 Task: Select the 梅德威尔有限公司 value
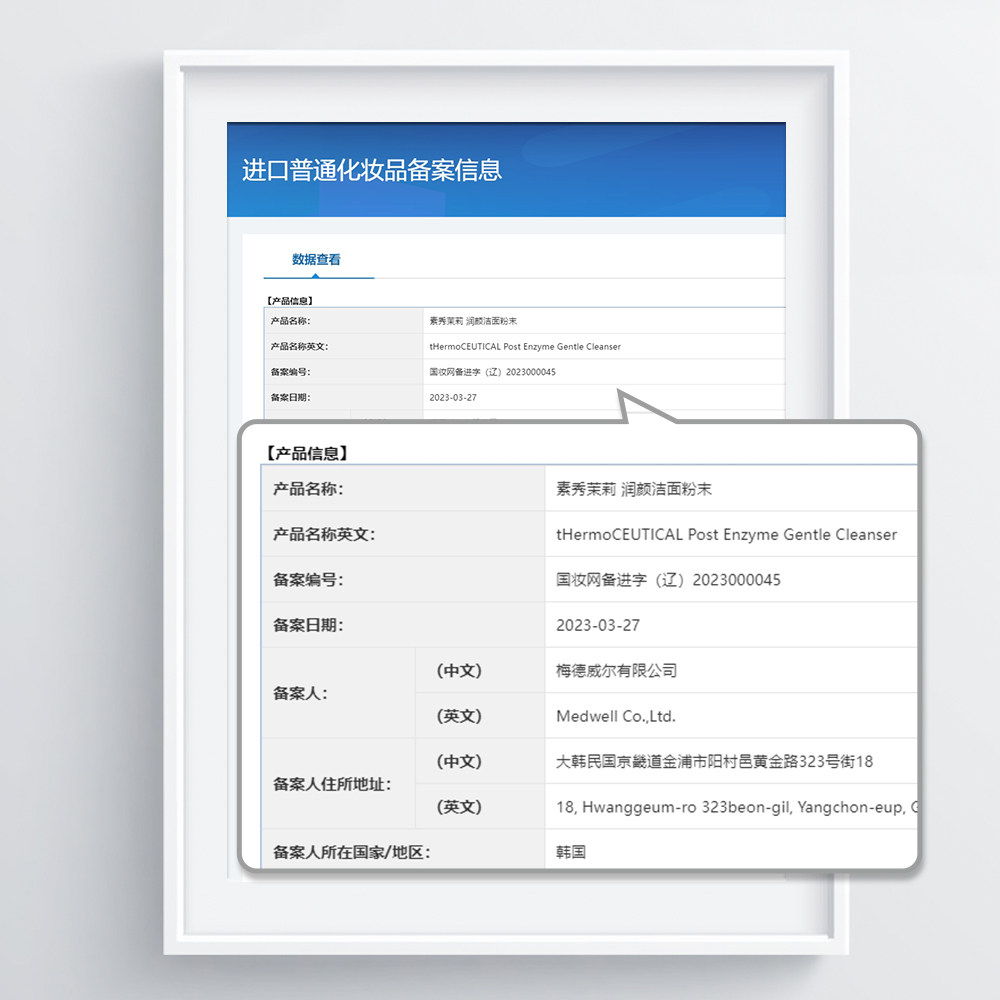(616, 671)
